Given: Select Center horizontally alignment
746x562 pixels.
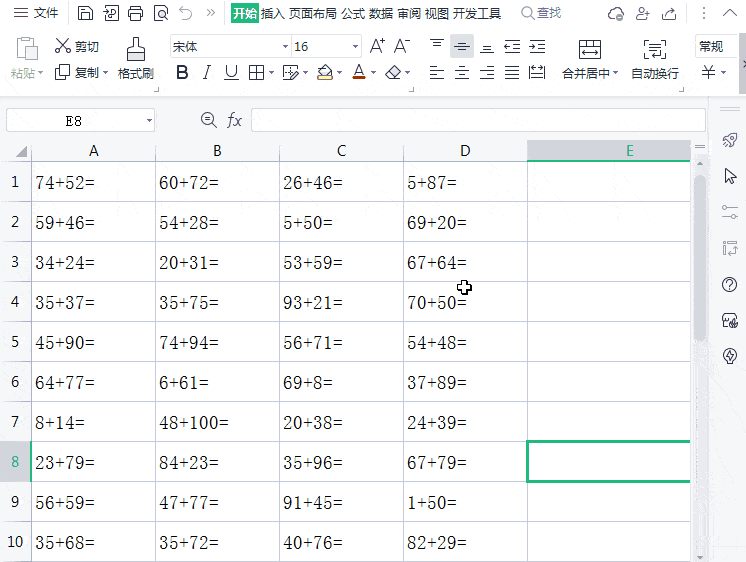Looking at the screenshot, I should point(461,73).
